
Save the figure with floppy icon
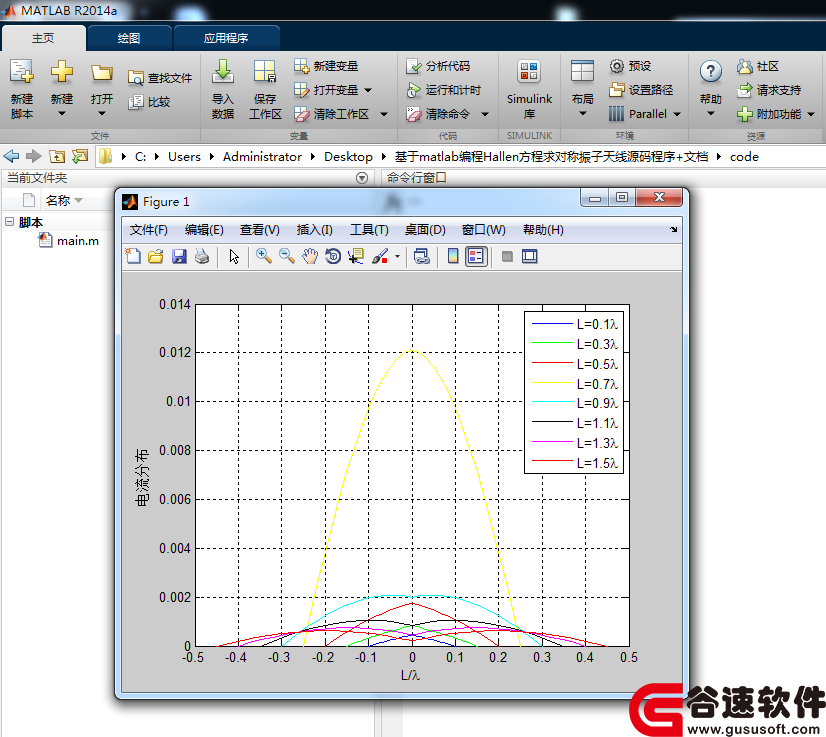pyautogui.click(x=179, y=257)
